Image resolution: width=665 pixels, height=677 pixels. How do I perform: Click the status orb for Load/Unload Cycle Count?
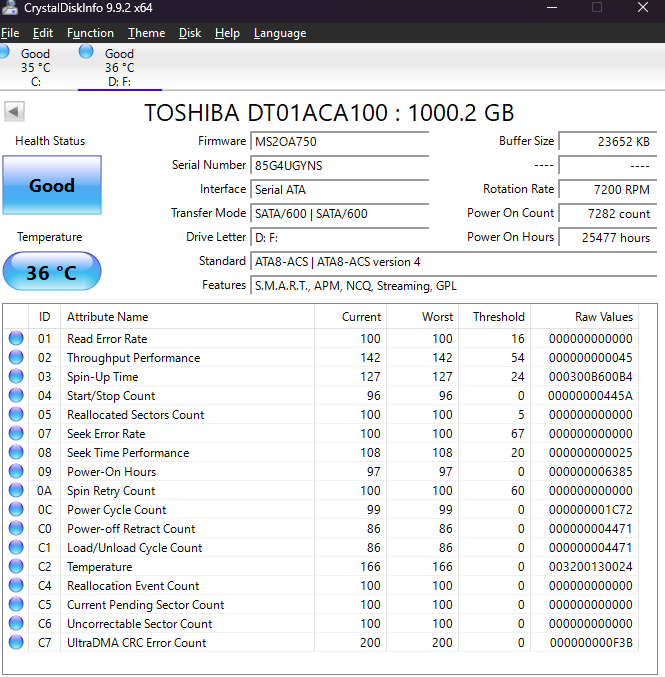tap(16, 547)
